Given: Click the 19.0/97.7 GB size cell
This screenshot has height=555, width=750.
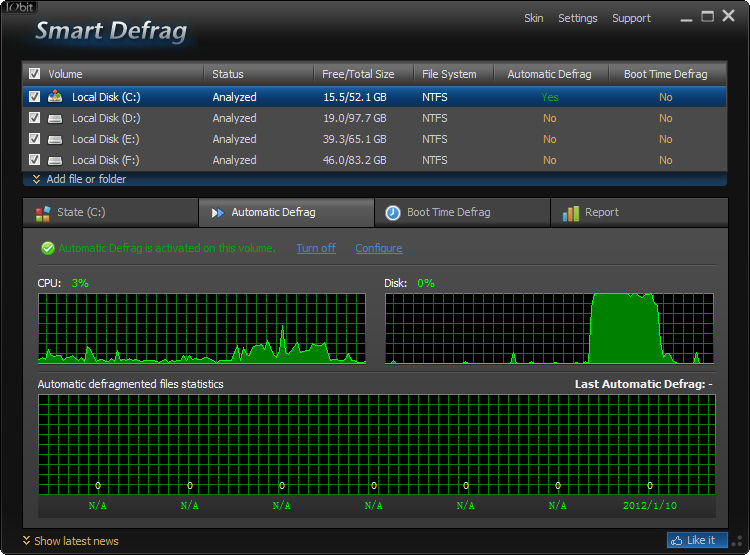Looking at the screenshot, I should pos(354,118).
